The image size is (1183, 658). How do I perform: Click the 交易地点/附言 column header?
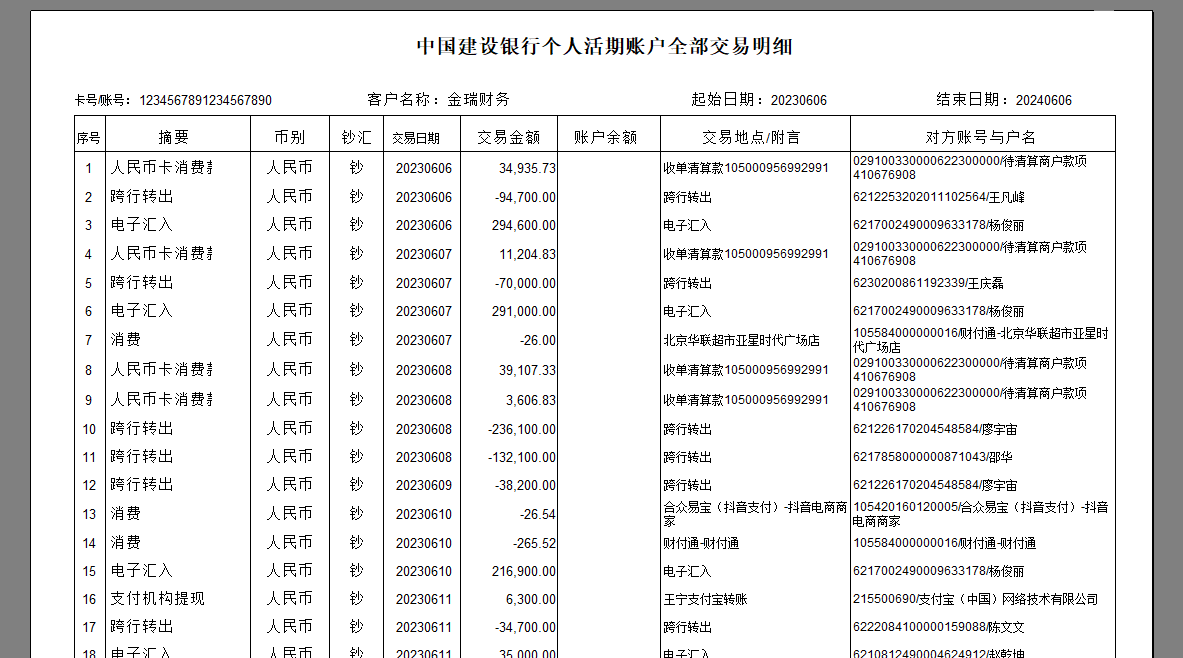751,137
